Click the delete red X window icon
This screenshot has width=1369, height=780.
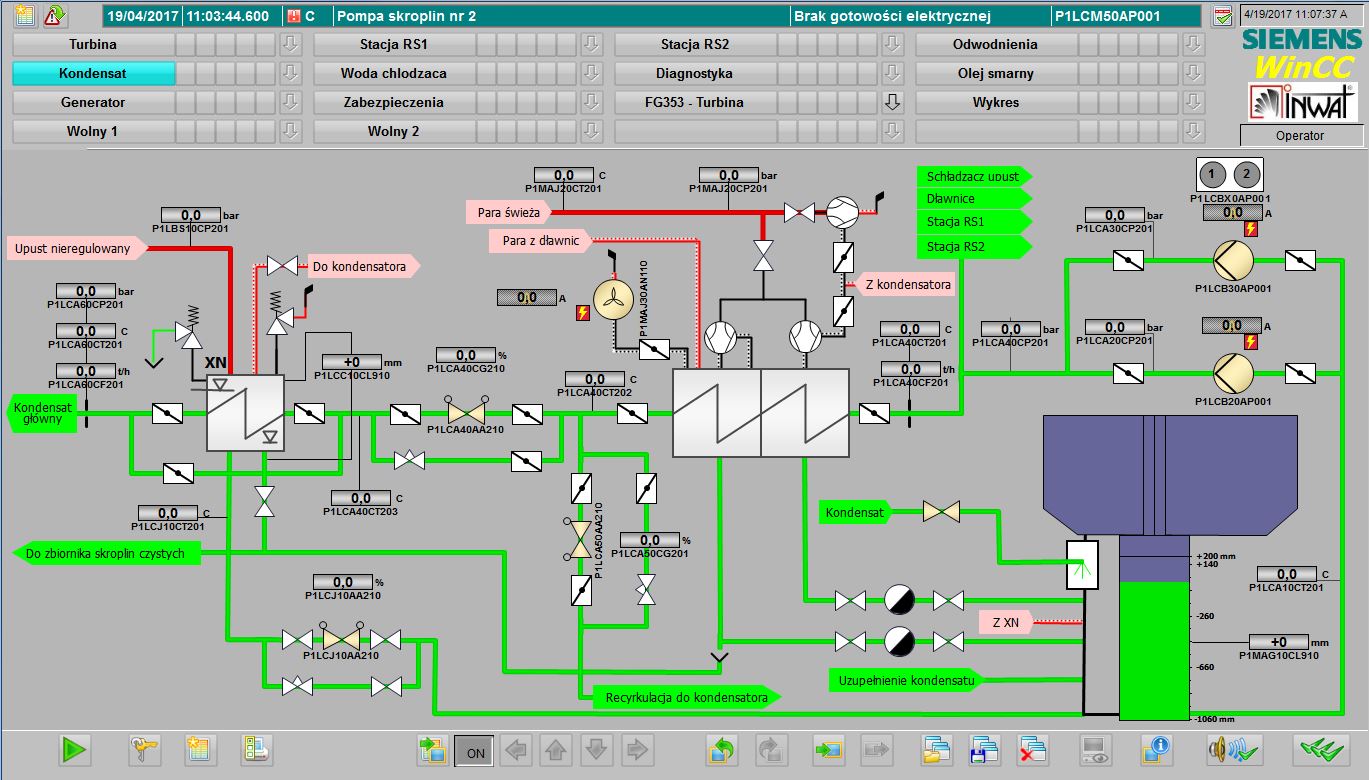click(x=1032, y=749)
